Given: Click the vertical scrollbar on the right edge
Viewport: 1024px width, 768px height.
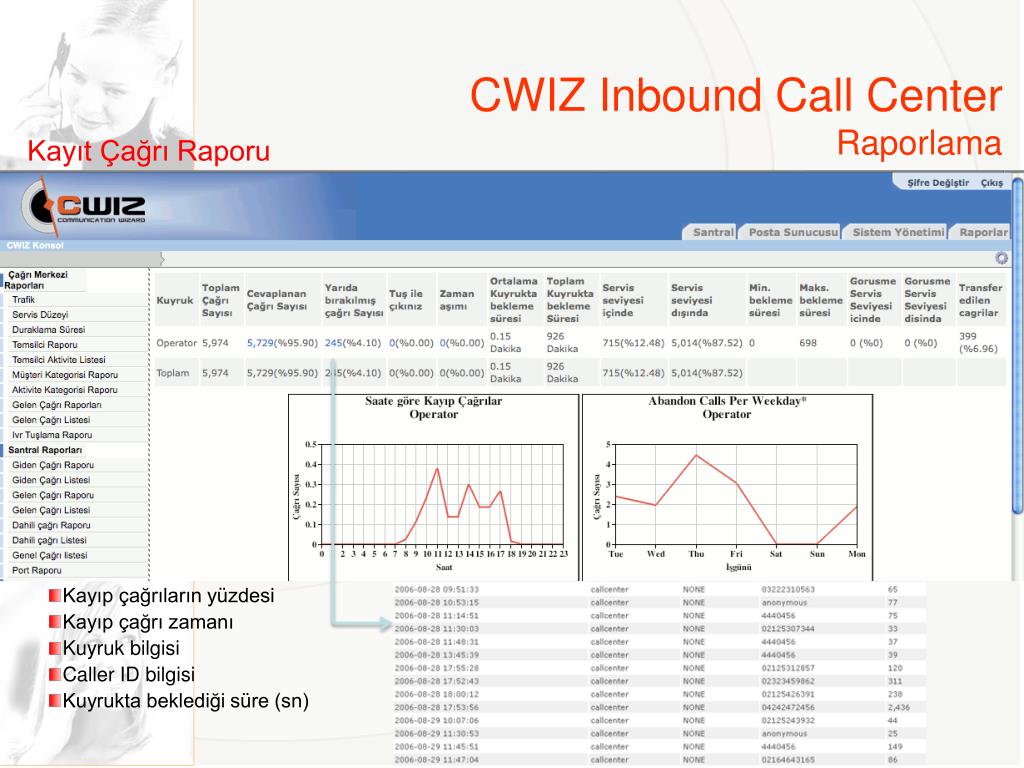Looking at the screenshot, I should (x=1017, y=346).
